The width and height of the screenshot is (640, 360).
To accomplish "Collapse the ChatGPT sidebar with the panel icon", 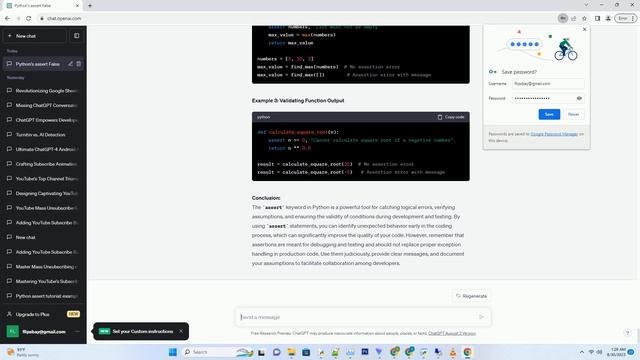I will pyautogui.click(x=77, y=36).
